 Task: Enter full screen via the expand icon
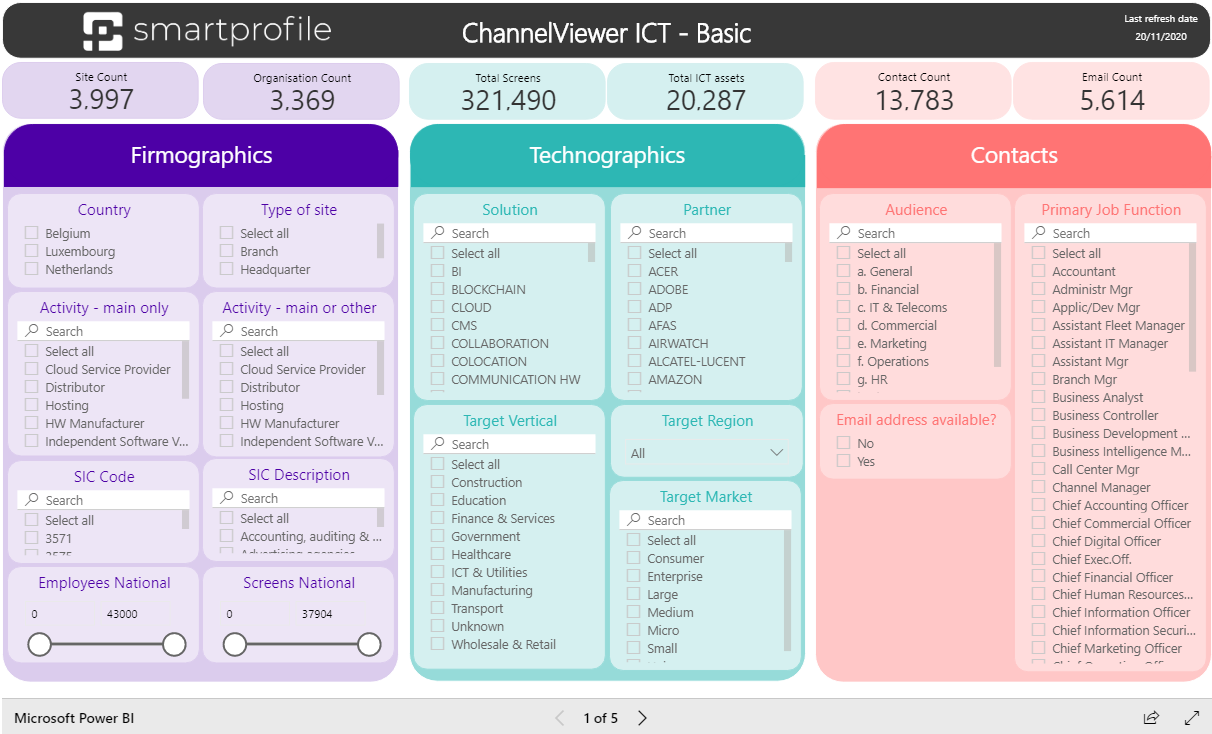click(x=1192, y=717)
